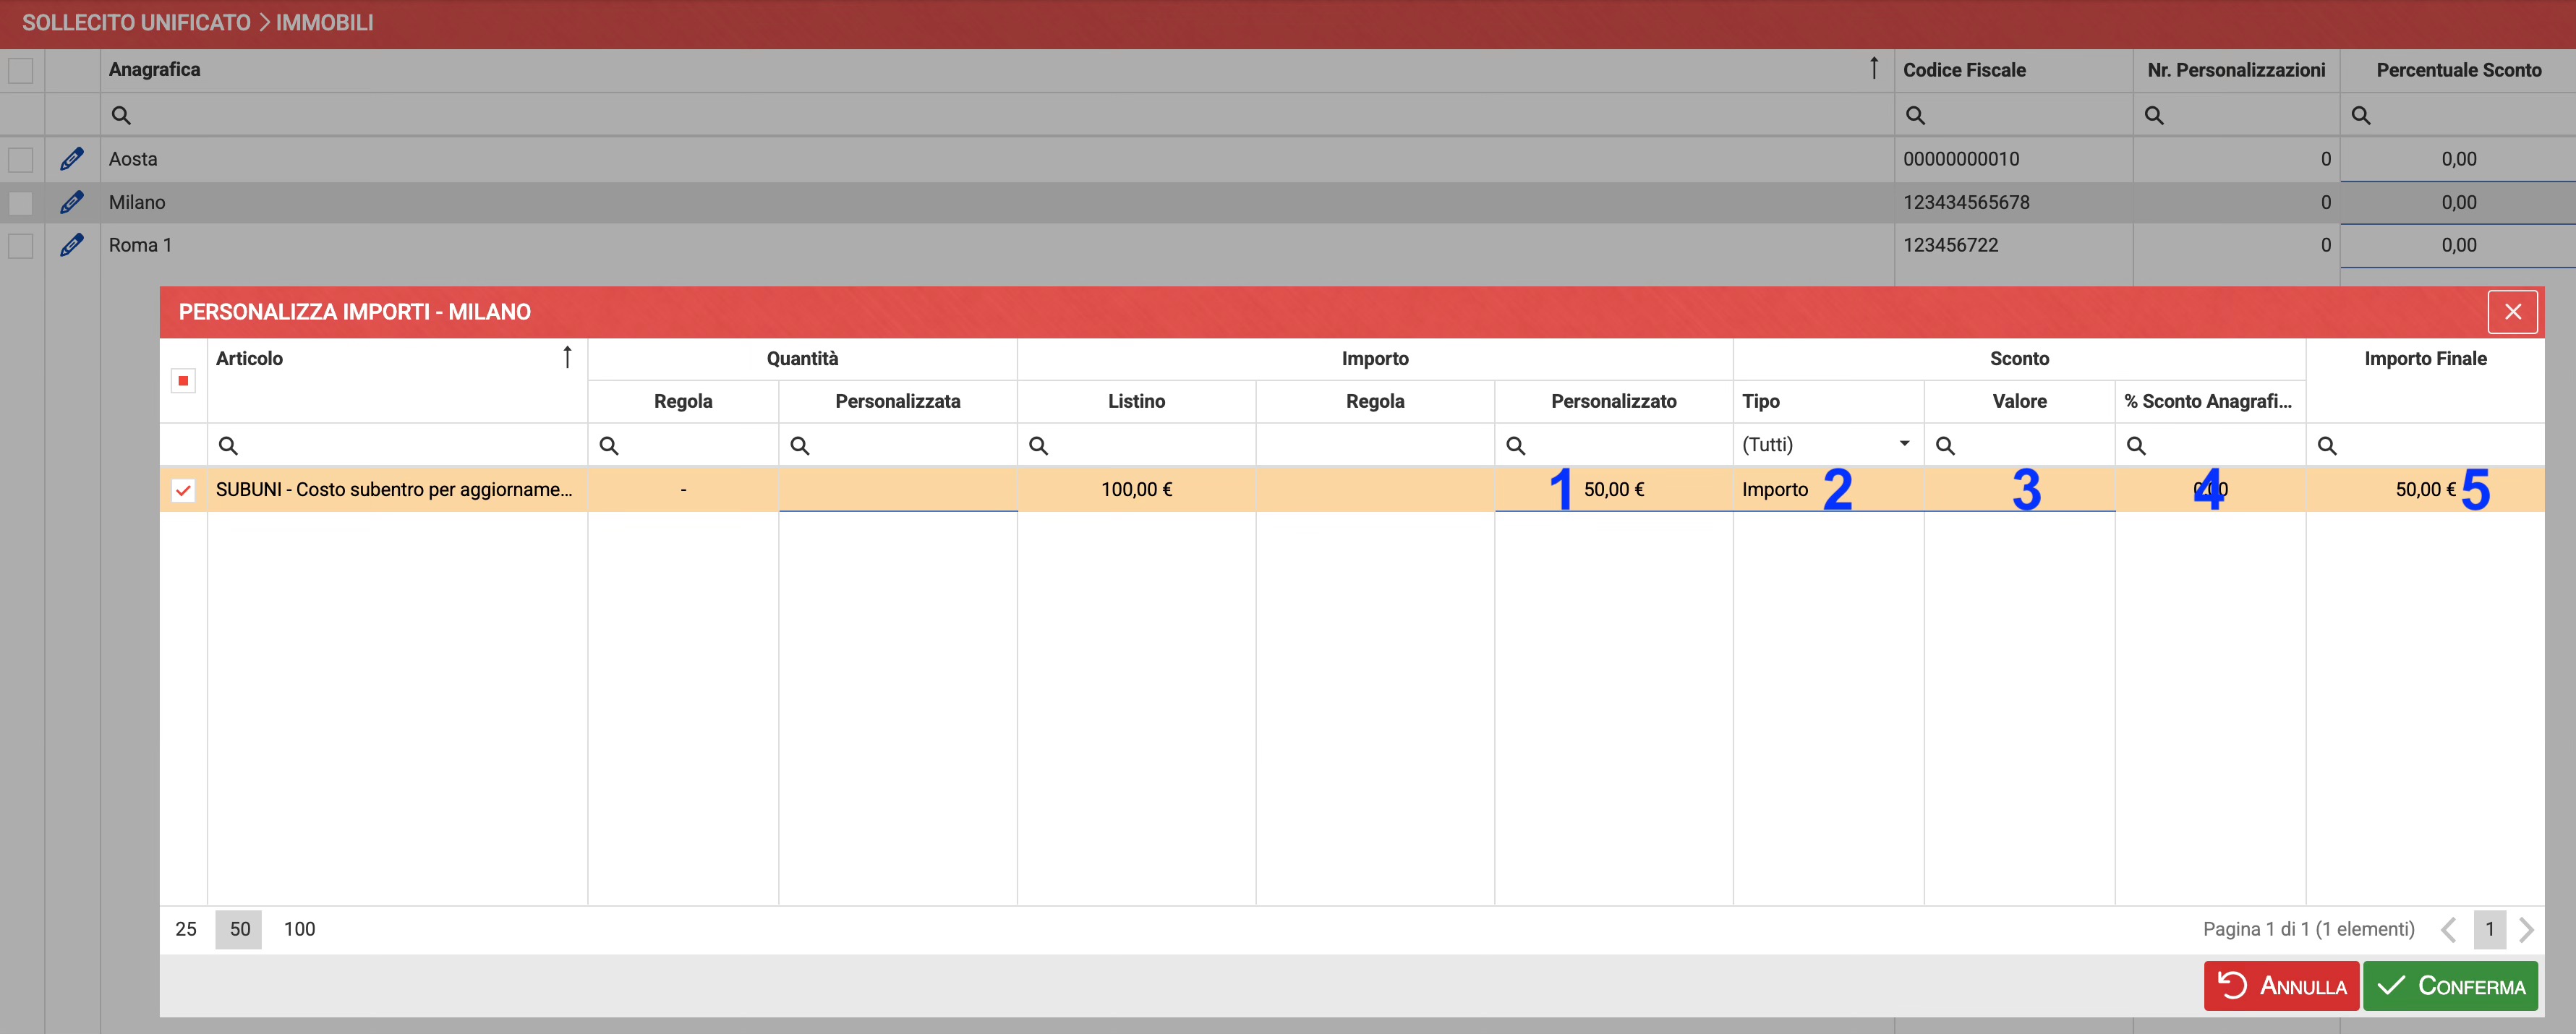Open the Tipo (Tutti) filter dropdown
The width and height of the screenshot is (2576, 1034).
(x=1904, y=444)
